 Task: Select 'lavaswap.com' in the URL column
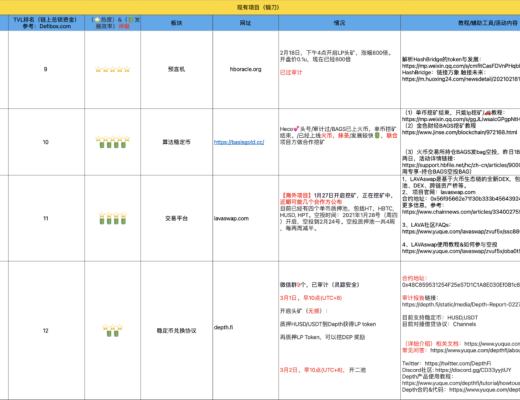231,218
